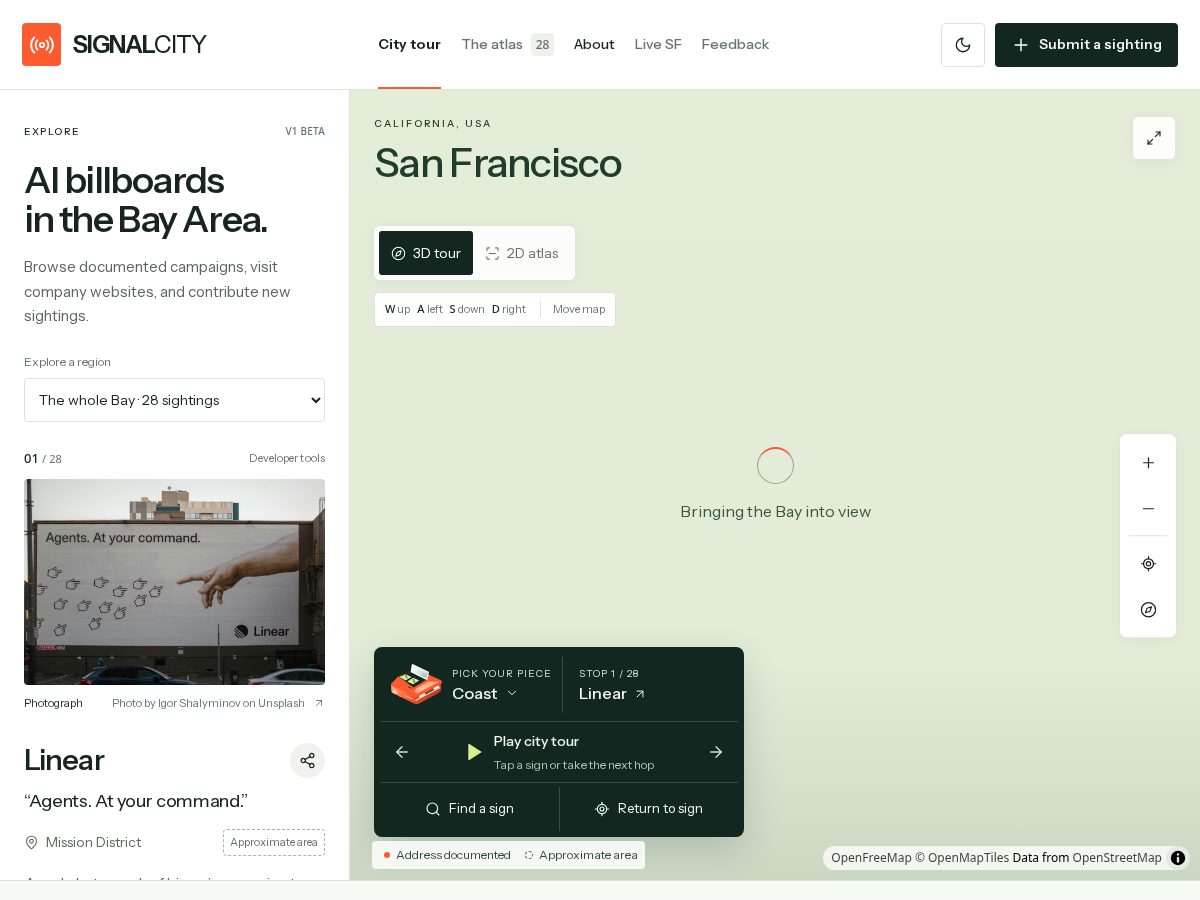This screenshot has height=900, width=1200.
Task: Toggle map attribution info icon
Action: (1178, 858)
